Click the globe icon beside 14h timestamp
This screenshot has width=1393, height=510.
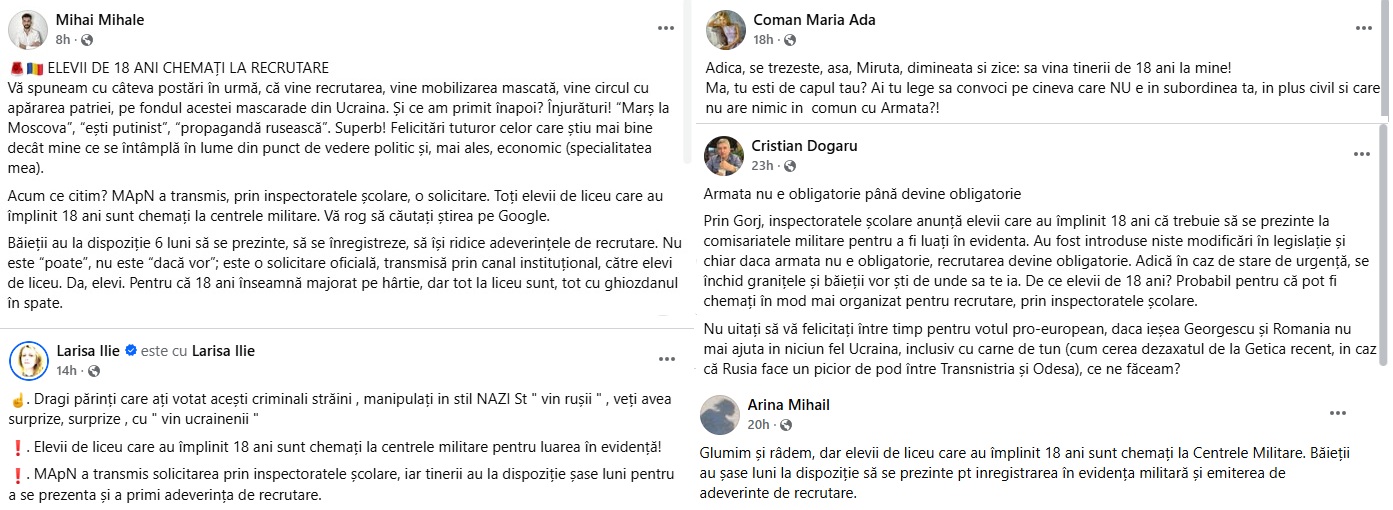pyautogui.click(x=92, y=371)
